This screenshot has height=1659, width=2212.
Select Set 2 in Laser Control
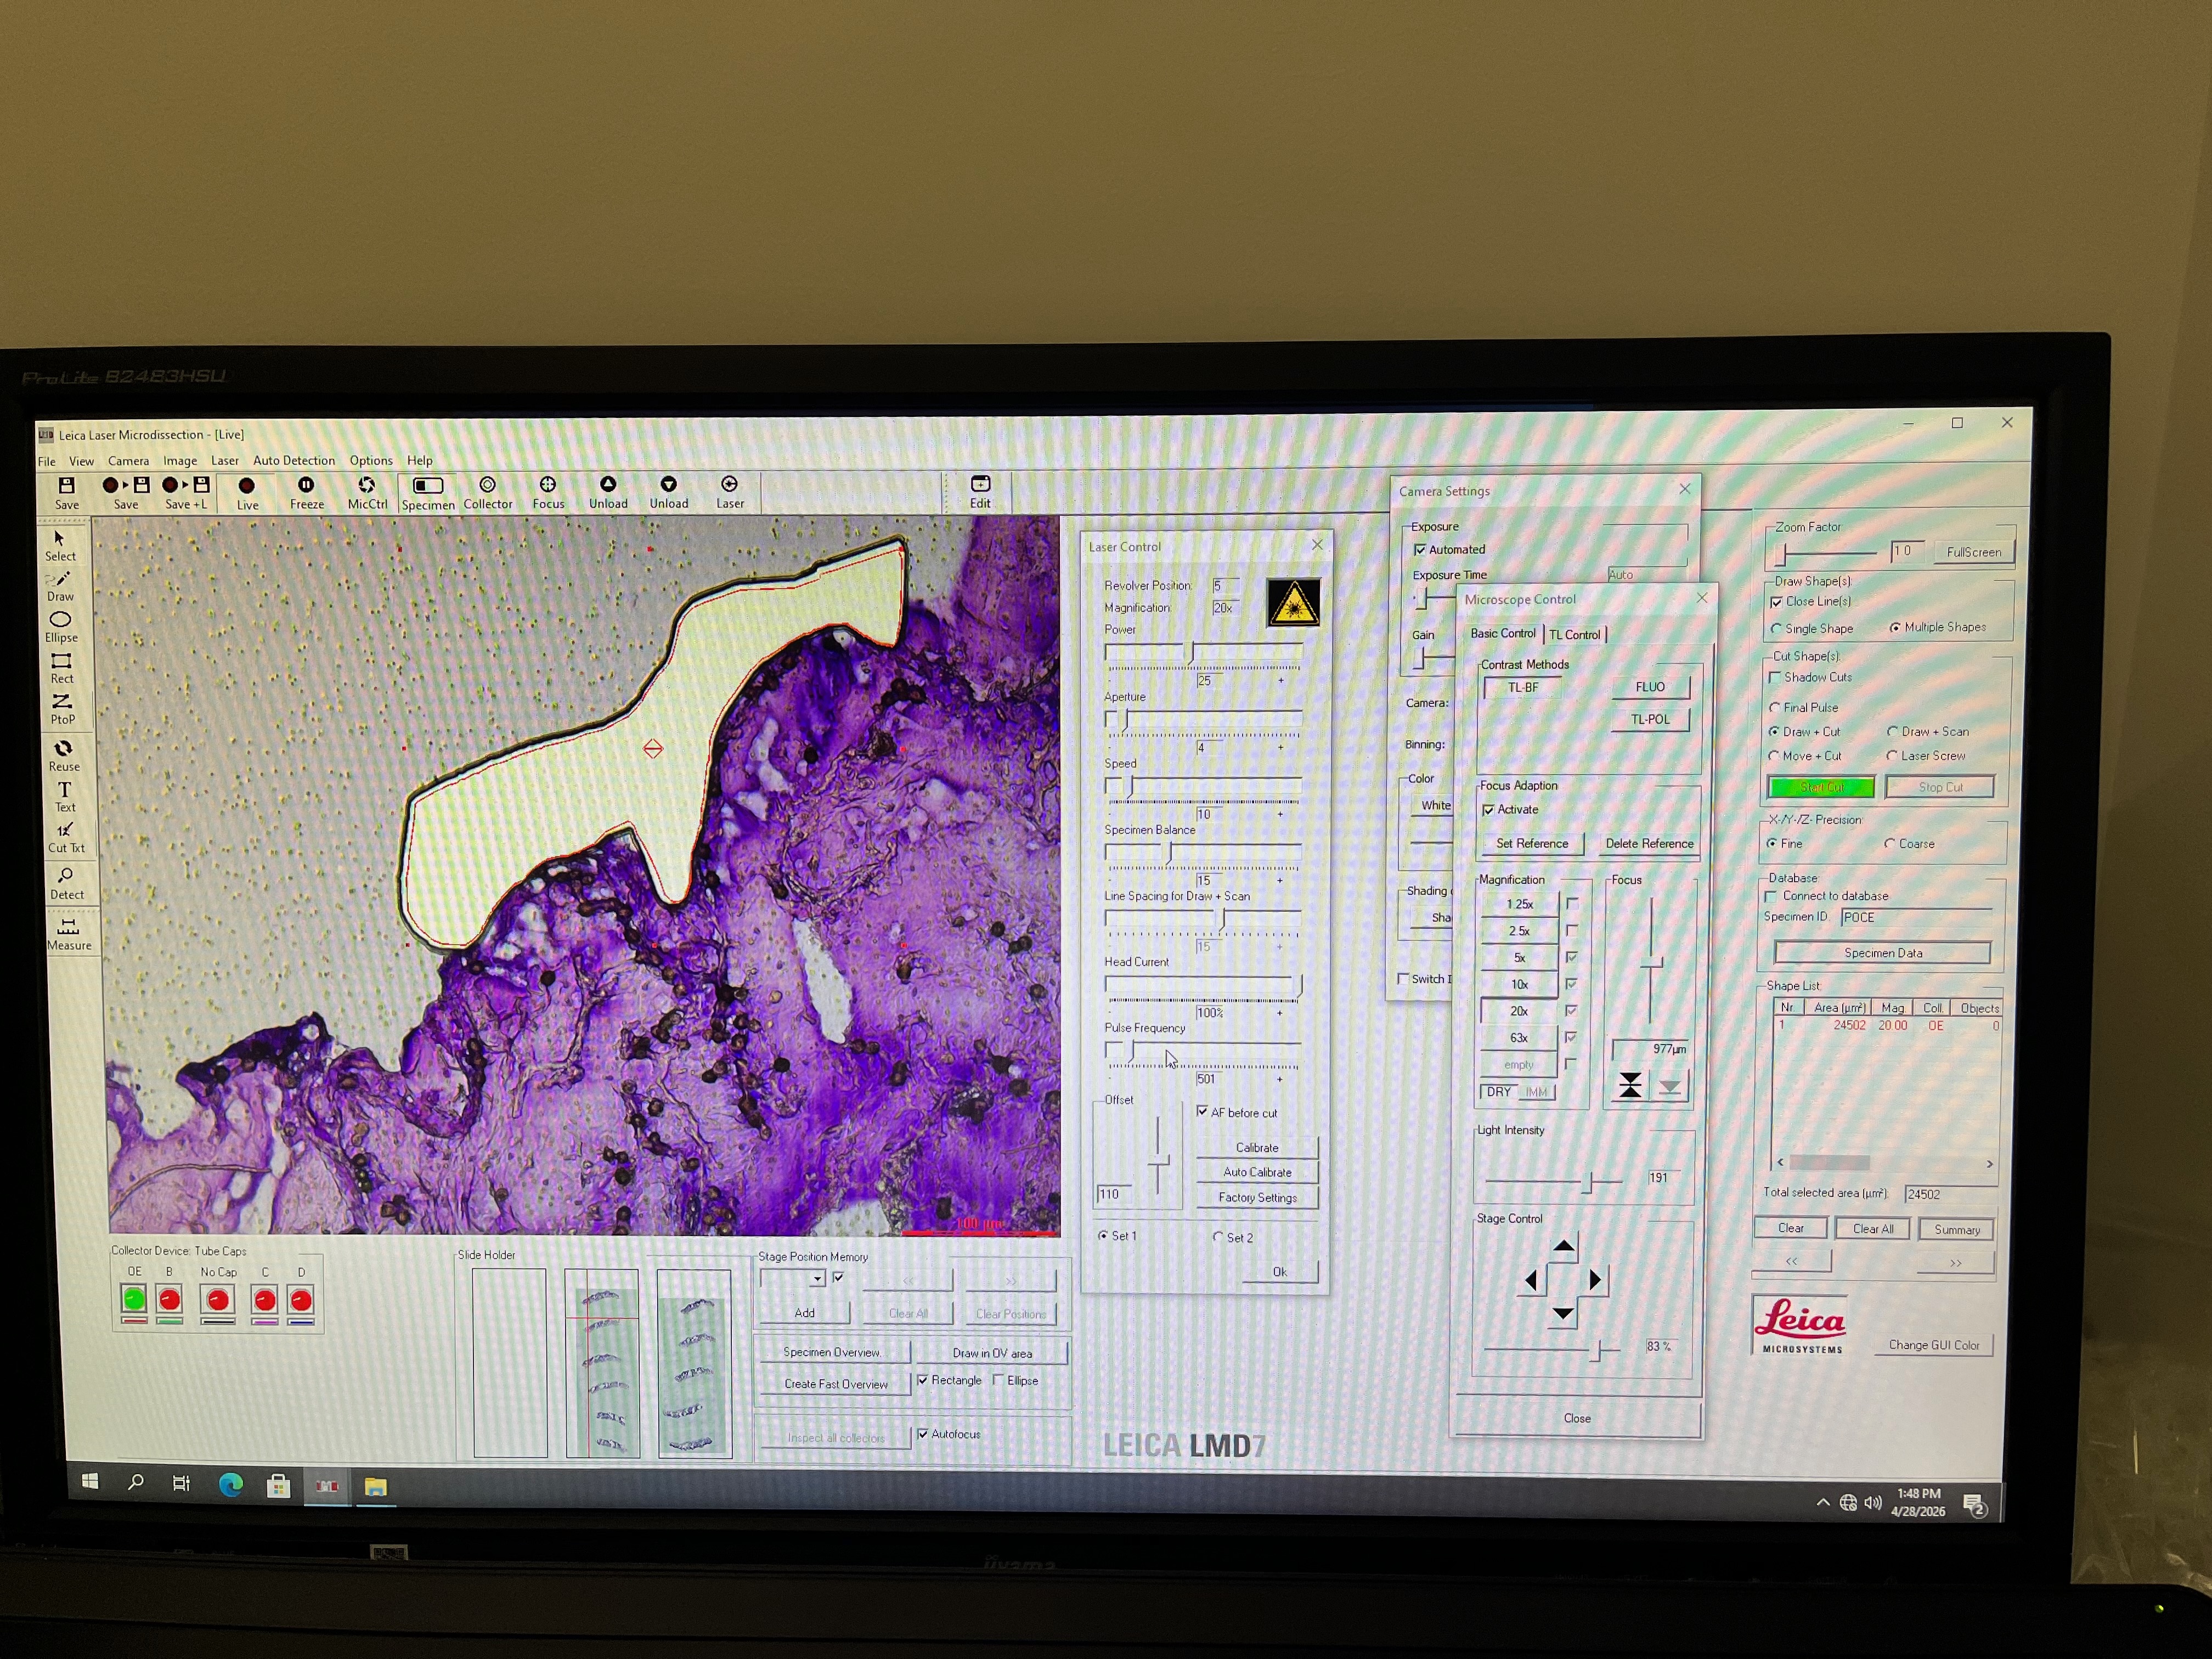[1218, 1237]
